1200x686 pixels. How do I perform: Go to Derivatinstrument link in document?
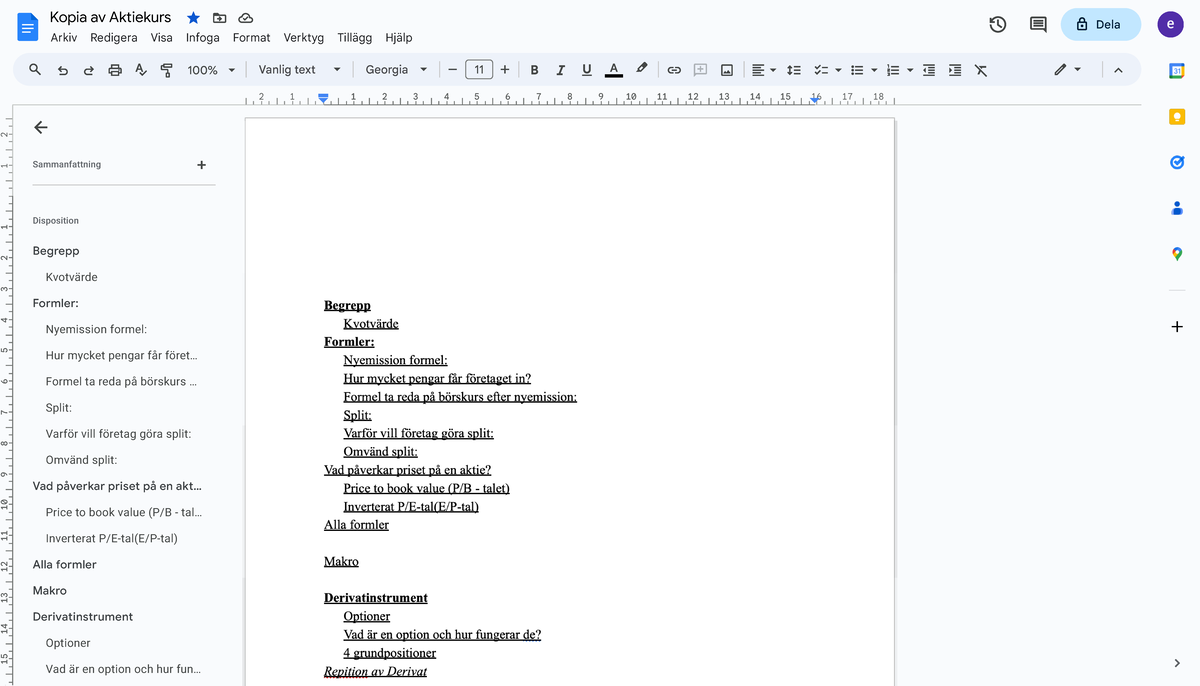(x=375, y=598)
